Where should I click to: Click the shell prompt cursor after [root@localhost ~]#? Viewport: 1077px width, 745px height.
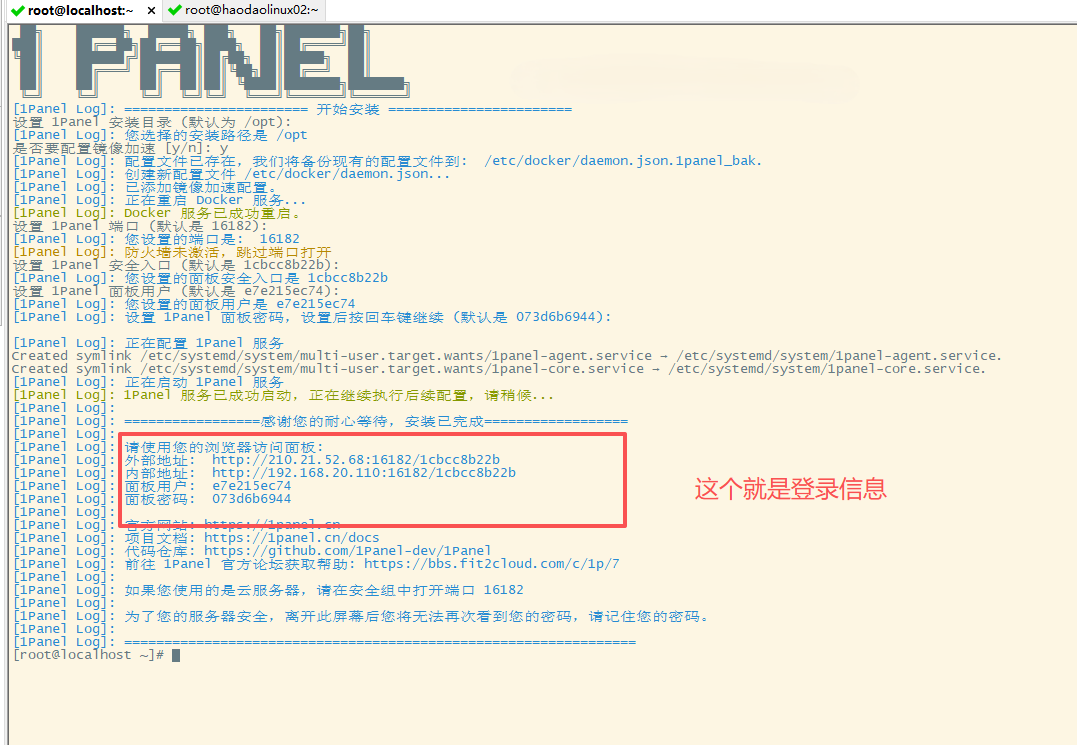[176, 655]
